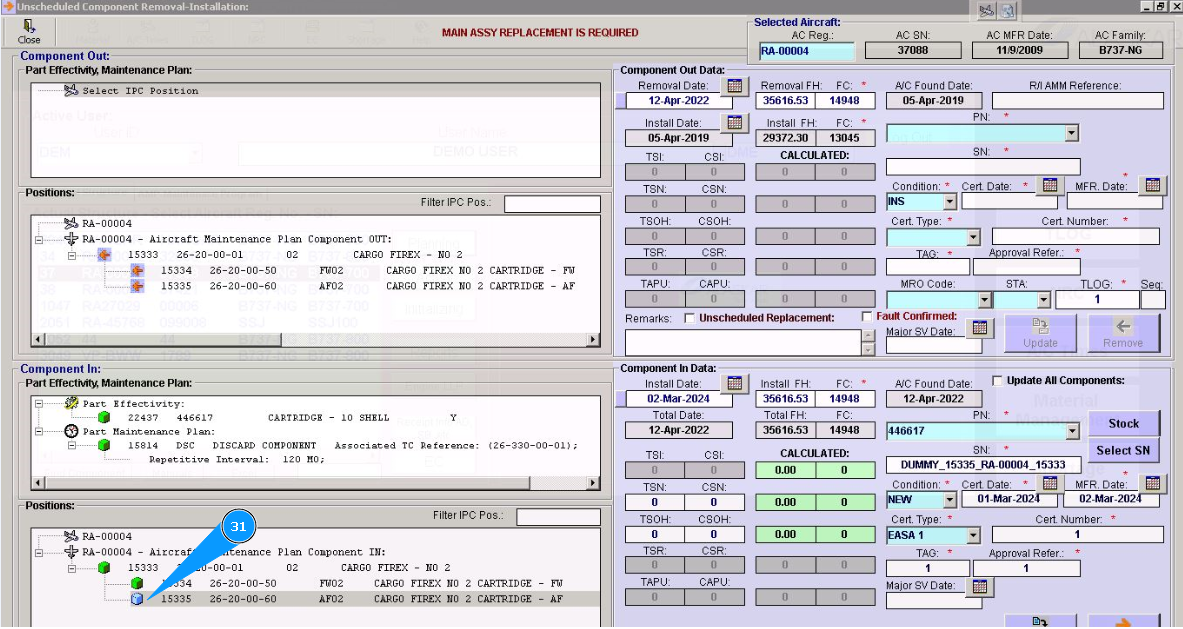Open calendar next to Component Out MFR. Date

click(1153, 185)
